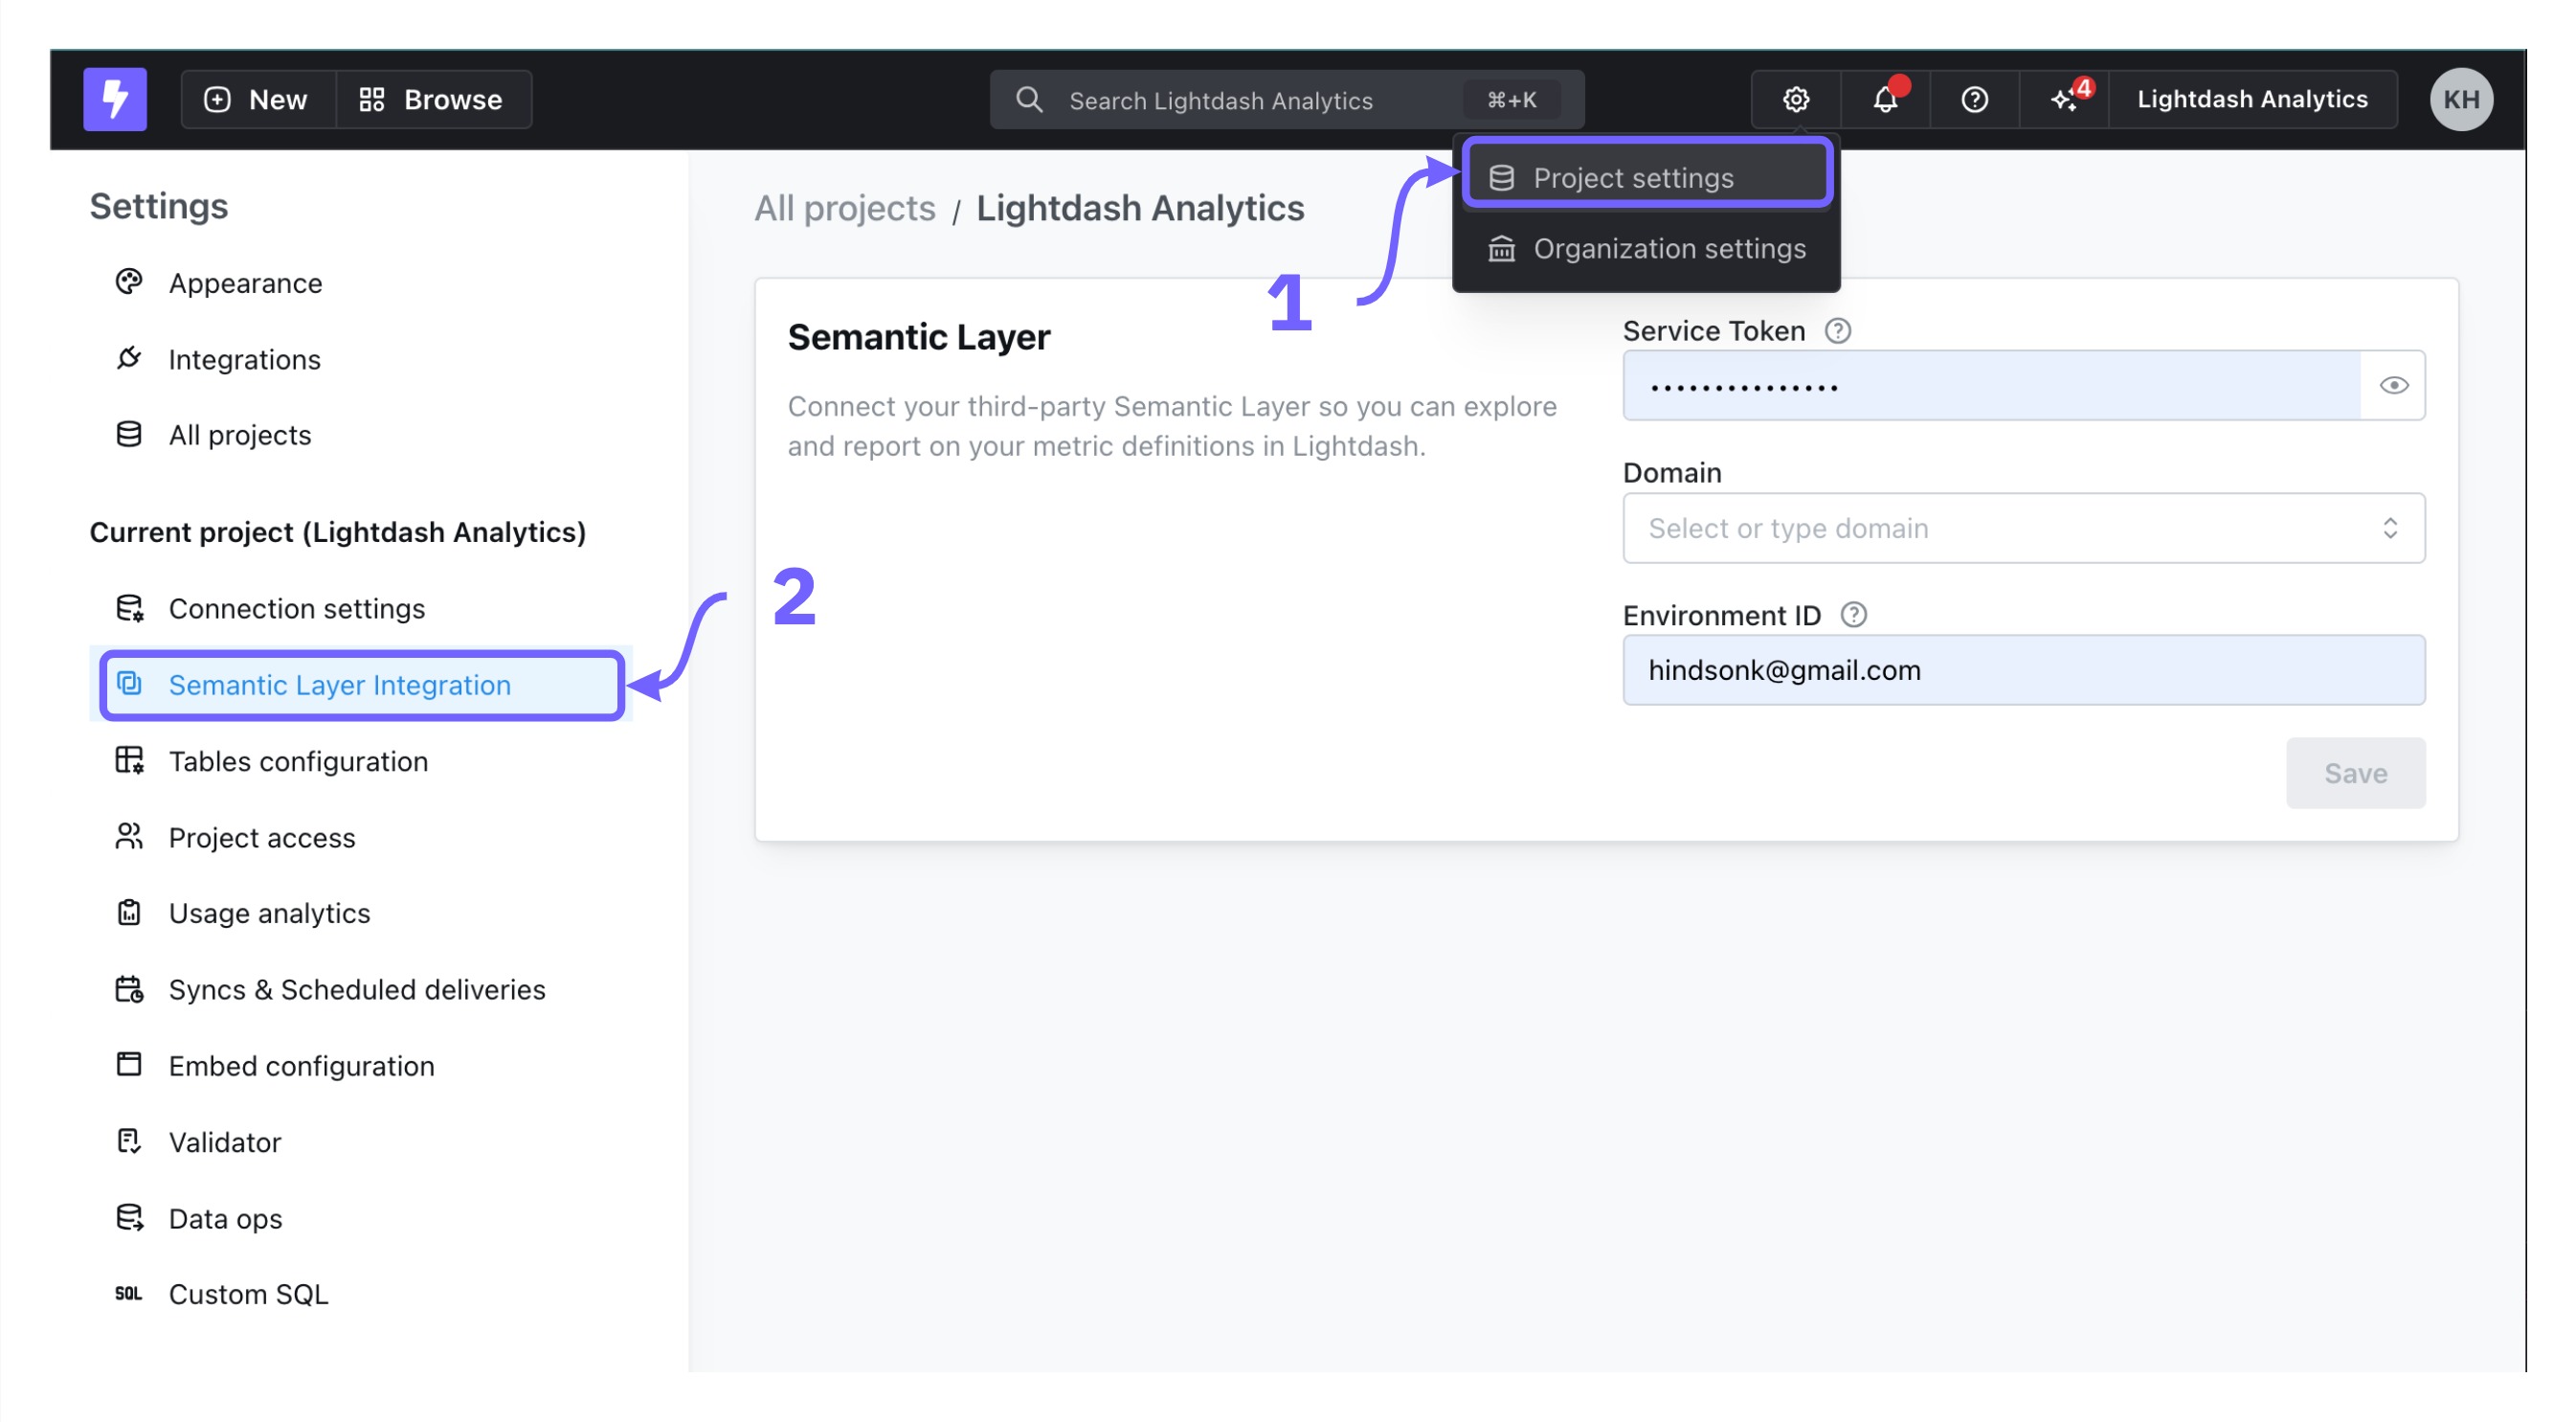Click the Service Token help icon

[x=1838, y=331]
